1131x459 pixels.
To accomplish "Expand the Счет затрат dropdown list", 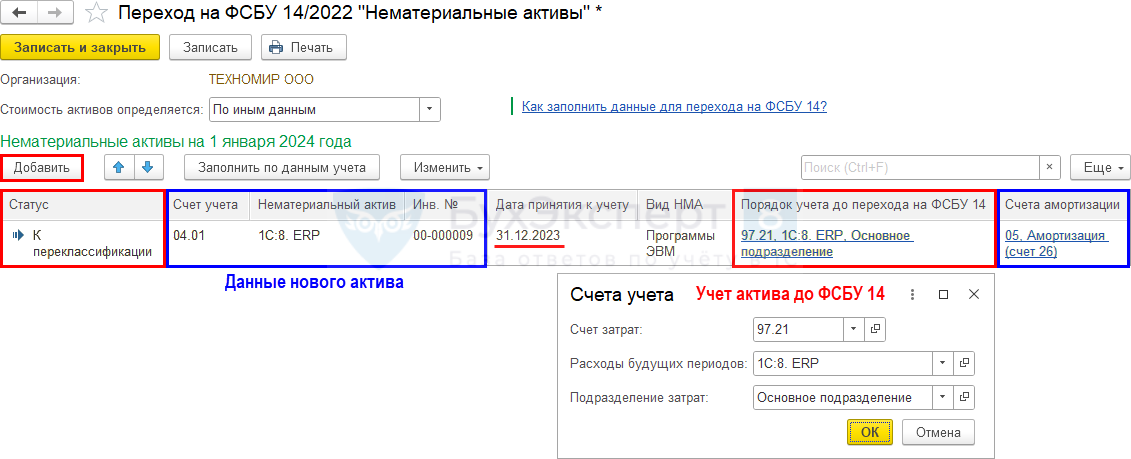I will click(x=853, y=330).
